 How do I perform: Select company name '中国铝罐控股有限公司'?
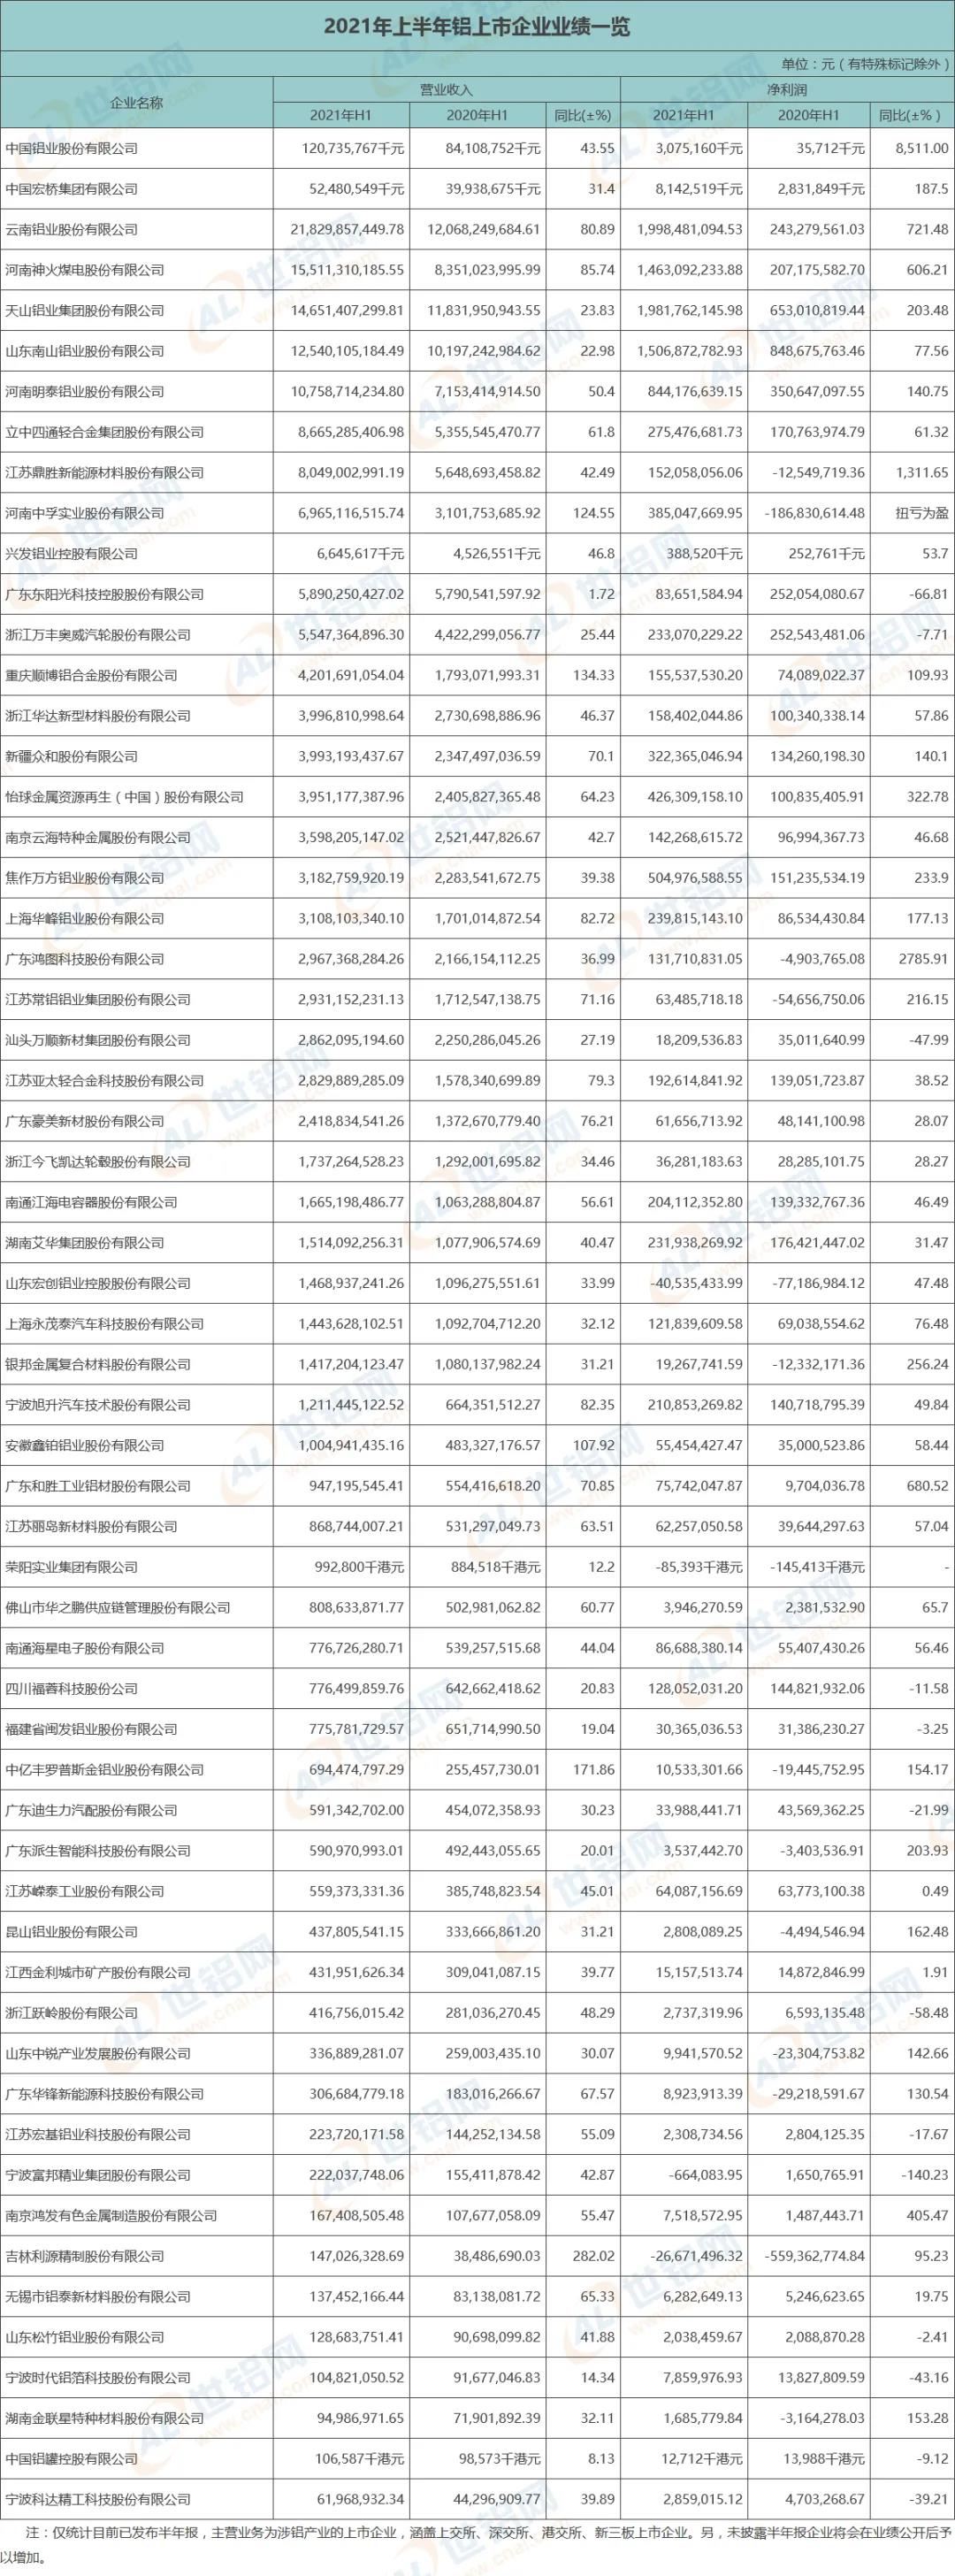pos(71,2458)
